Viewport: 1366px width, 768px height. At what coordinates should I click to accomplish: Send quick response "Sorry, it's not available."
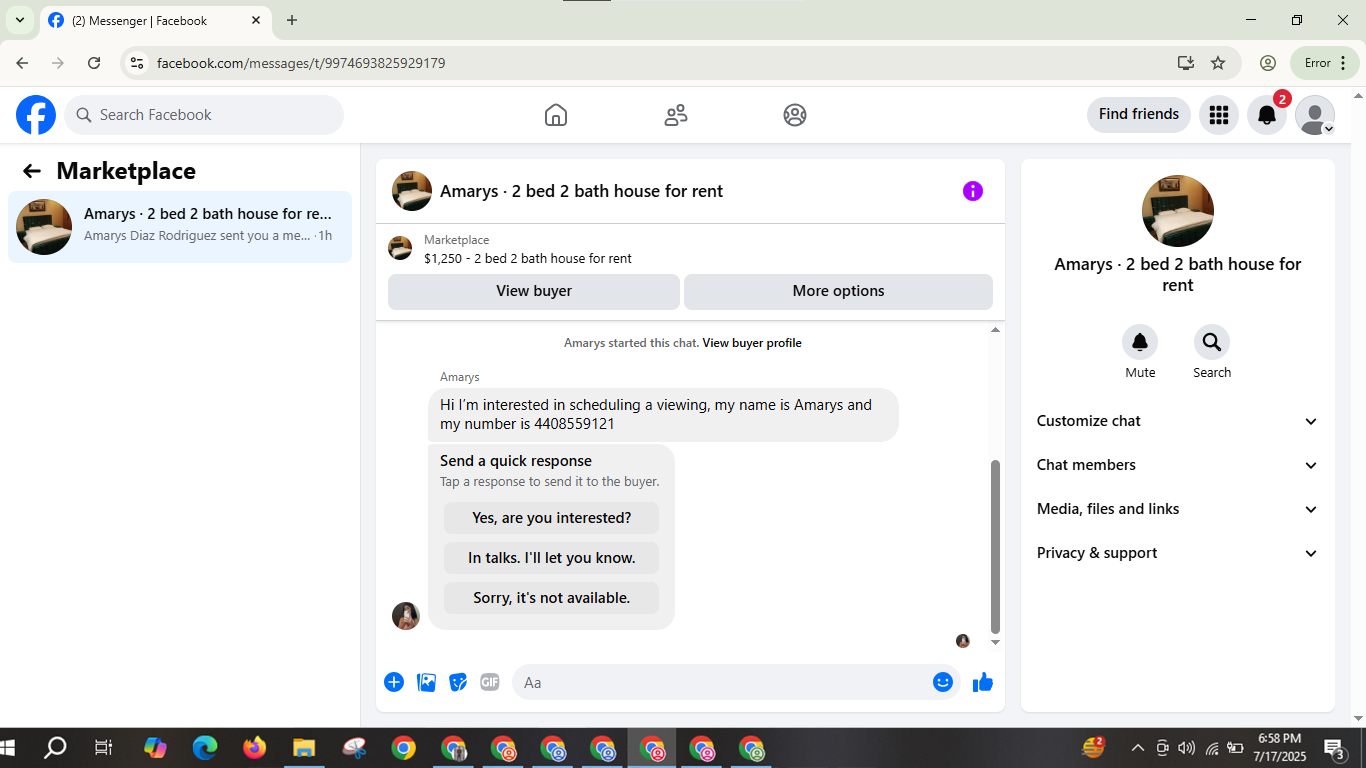tap(552, 598)
